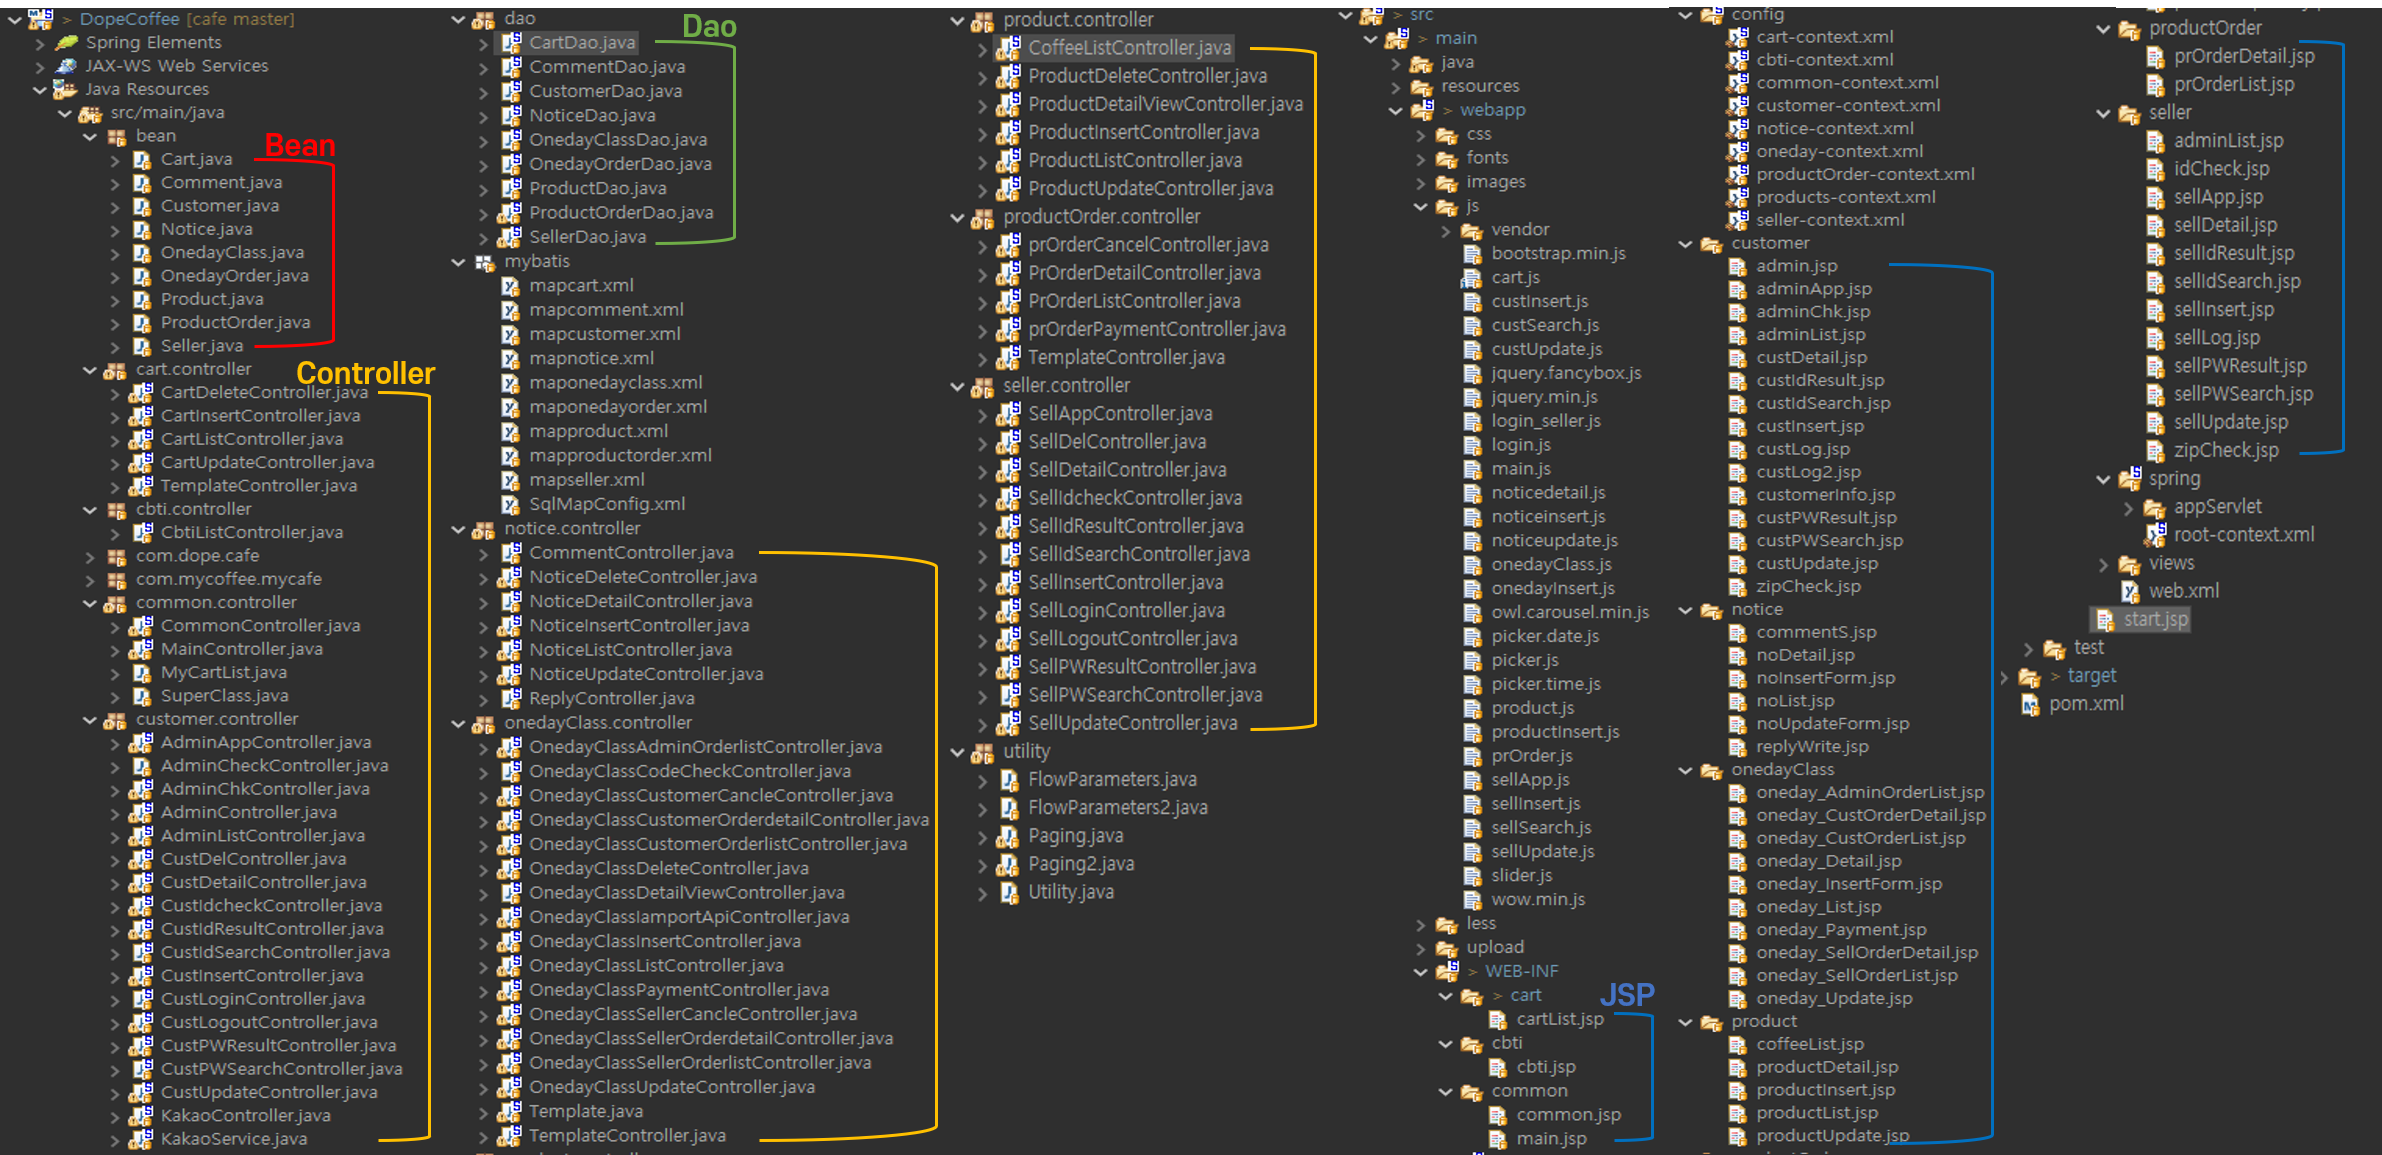
Task: Select start.jsp in the tree
Action: tap(2155, 620)
